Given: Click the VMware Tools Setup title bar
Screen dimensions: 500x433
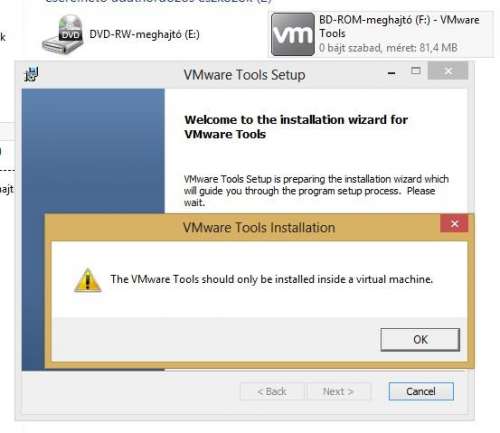Looking at the screenshot, I should point(244,75).
